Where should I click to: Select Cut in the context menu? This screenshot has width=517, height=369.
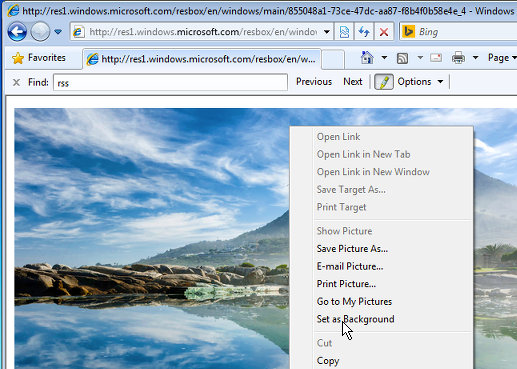(324, 343)
